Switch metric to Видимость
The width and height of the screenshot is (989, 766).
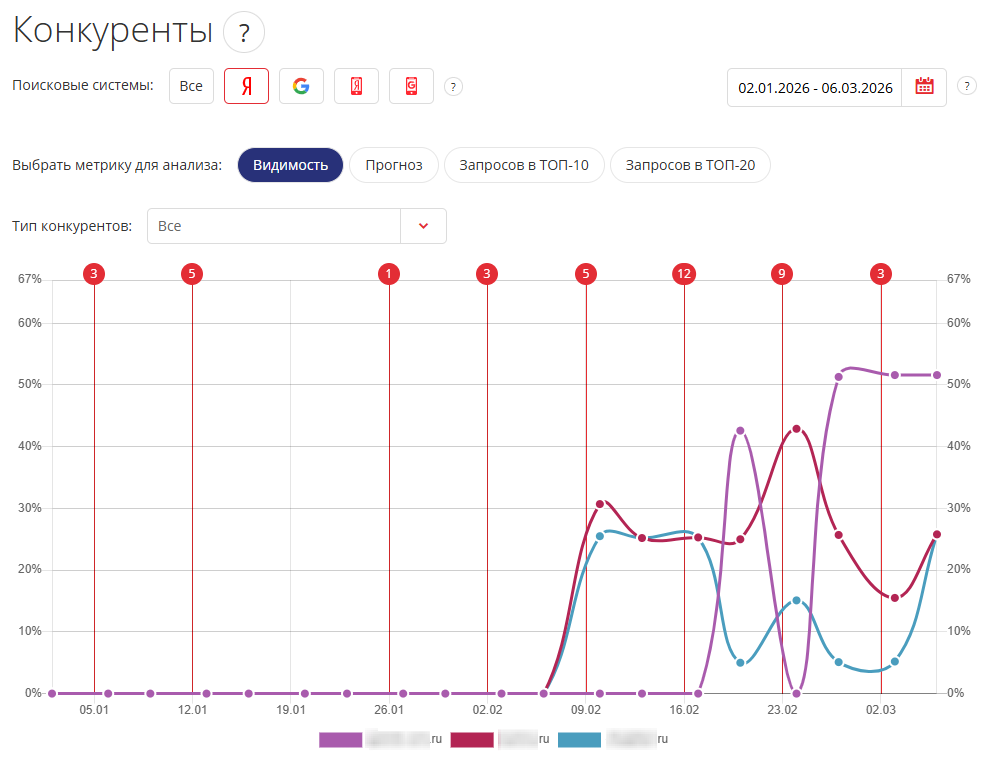[290, 165]
